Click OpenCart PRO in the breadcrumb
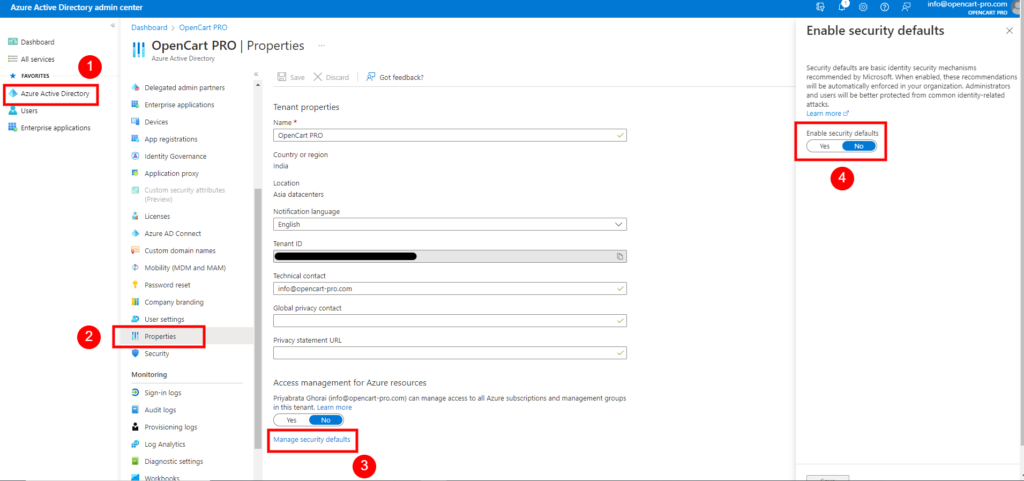Image resolution: width=1024 pixels, height=481 pixels. (x=203, y=27)
